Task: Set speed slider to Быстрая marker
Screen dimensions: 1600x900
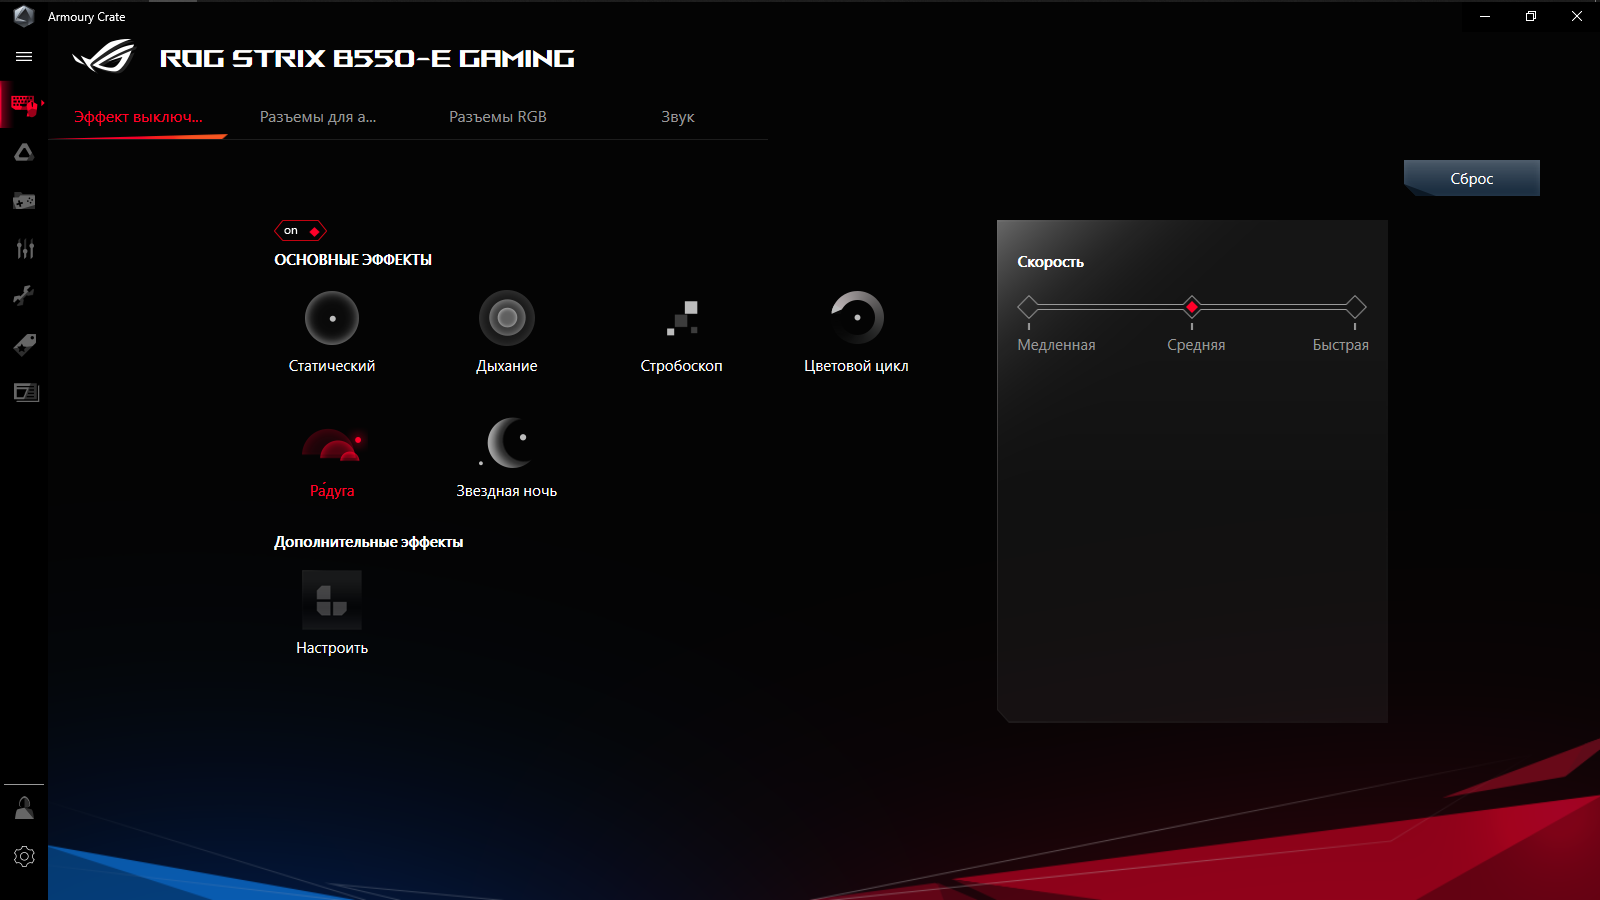Action: click(1355, 307)
